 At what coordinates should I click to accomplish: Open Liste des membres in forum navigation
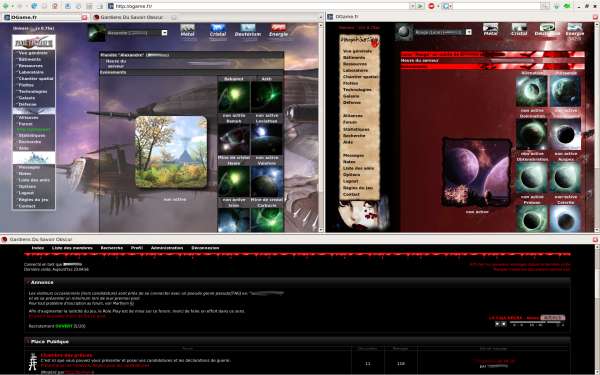pyautogui.click(x=72, y=248)
